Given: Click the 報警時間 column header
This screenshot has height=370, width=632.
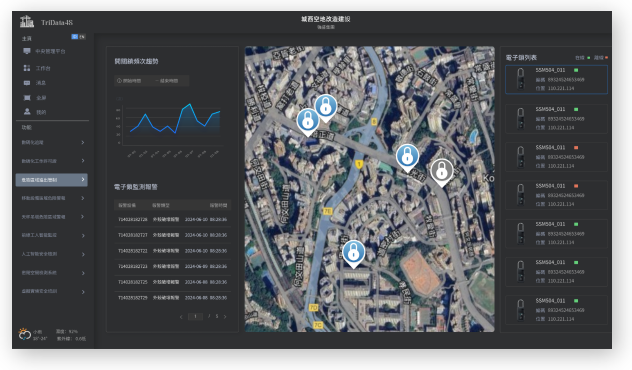Looking at the screenshot, I should pos(218,205).
